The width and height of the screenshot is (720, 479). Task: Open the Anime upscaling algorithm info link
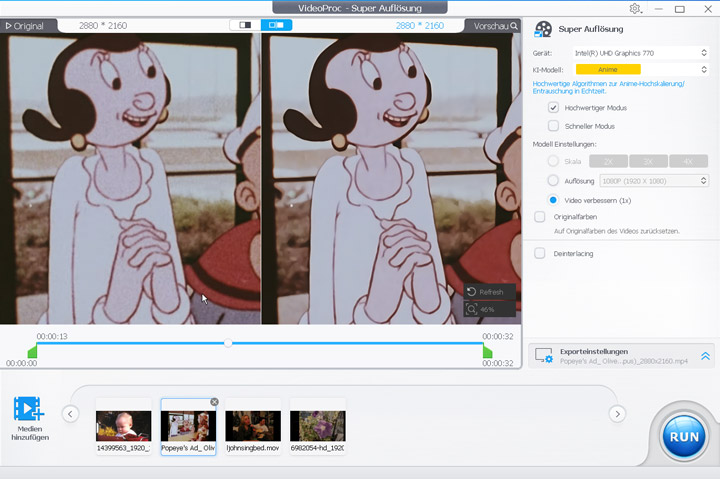pos(608,87)
